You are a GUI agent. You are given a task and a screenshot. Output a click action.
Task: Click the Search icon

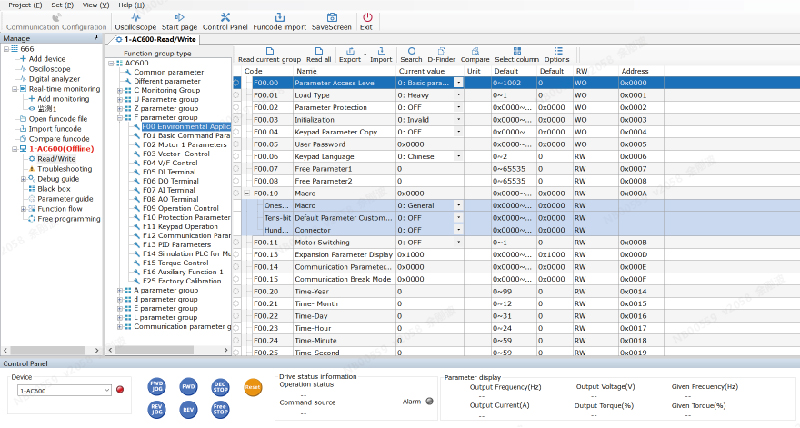[x=411, y=51]
